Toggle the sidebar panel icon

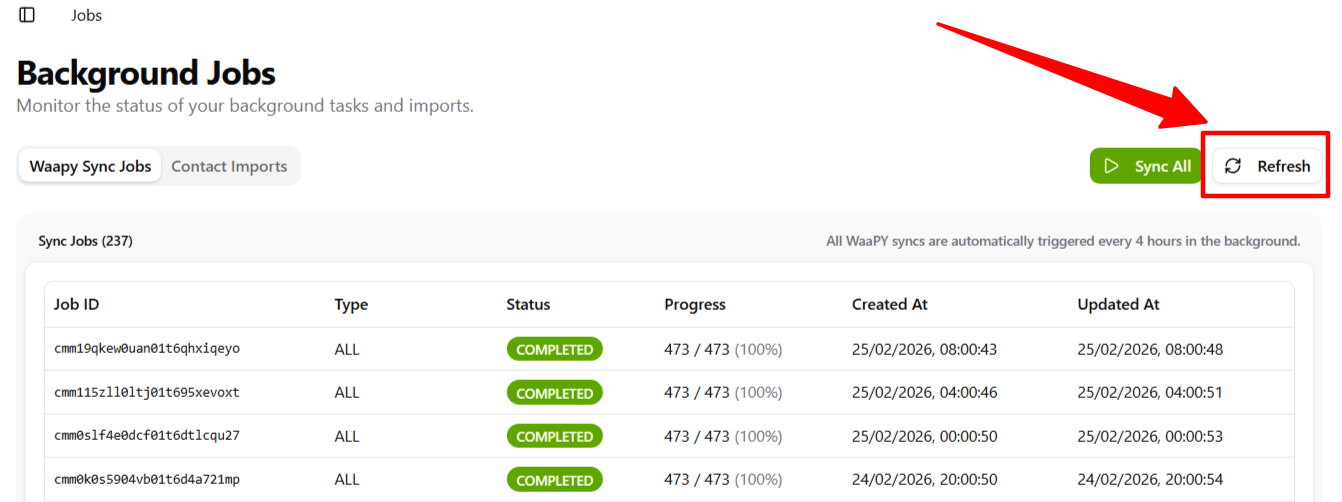click(x=27, y=15)
